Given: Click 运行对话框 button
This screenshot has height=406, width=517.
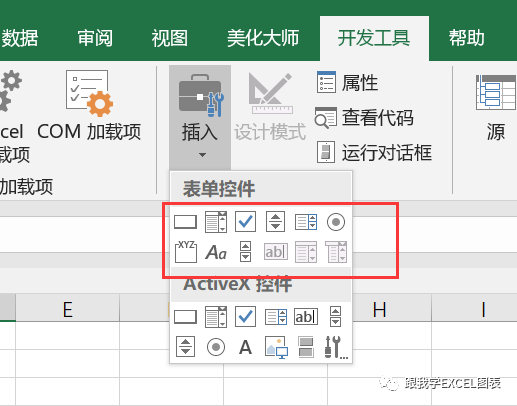Looking at the screenshot, I should (x=374, y=153).
